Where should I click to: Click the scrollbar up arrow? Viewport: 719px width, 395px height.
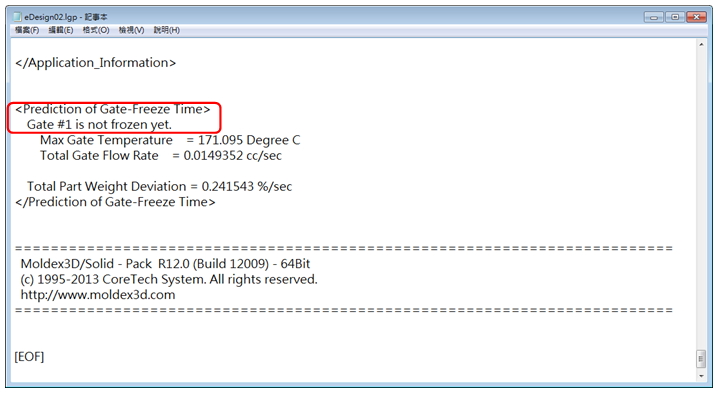tap(701, 45)
